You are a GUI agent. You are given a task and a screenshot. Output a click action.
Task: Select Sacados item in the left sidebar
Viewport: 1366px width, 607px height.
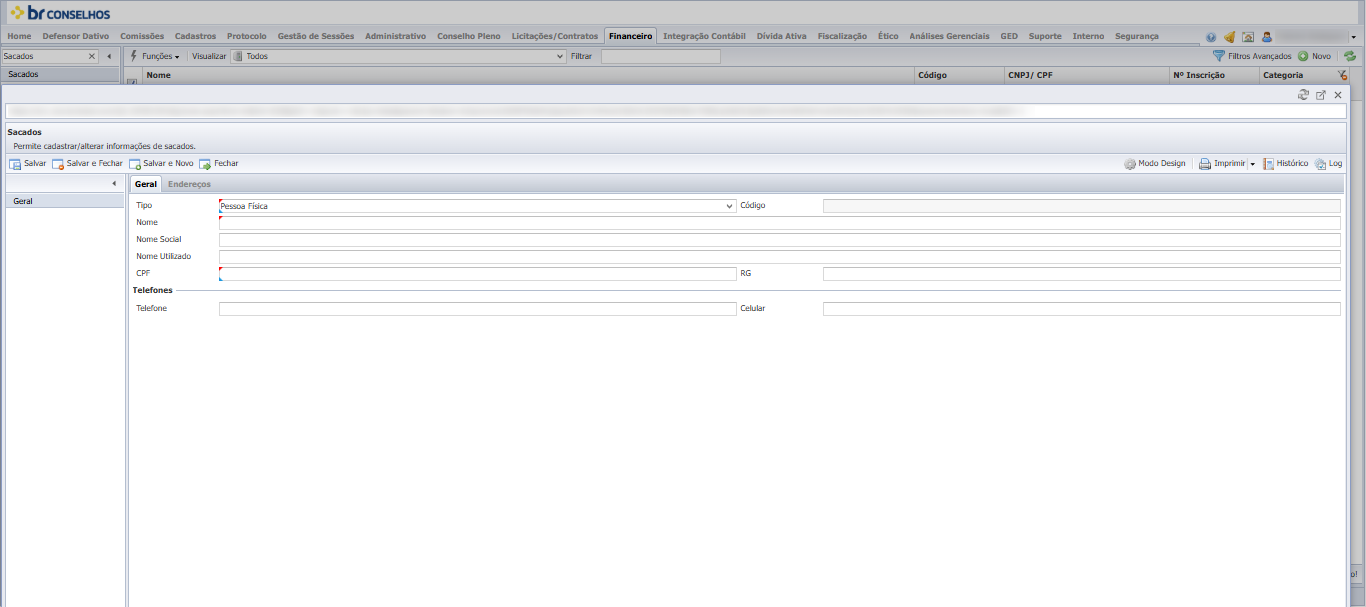tap(61, 75)
